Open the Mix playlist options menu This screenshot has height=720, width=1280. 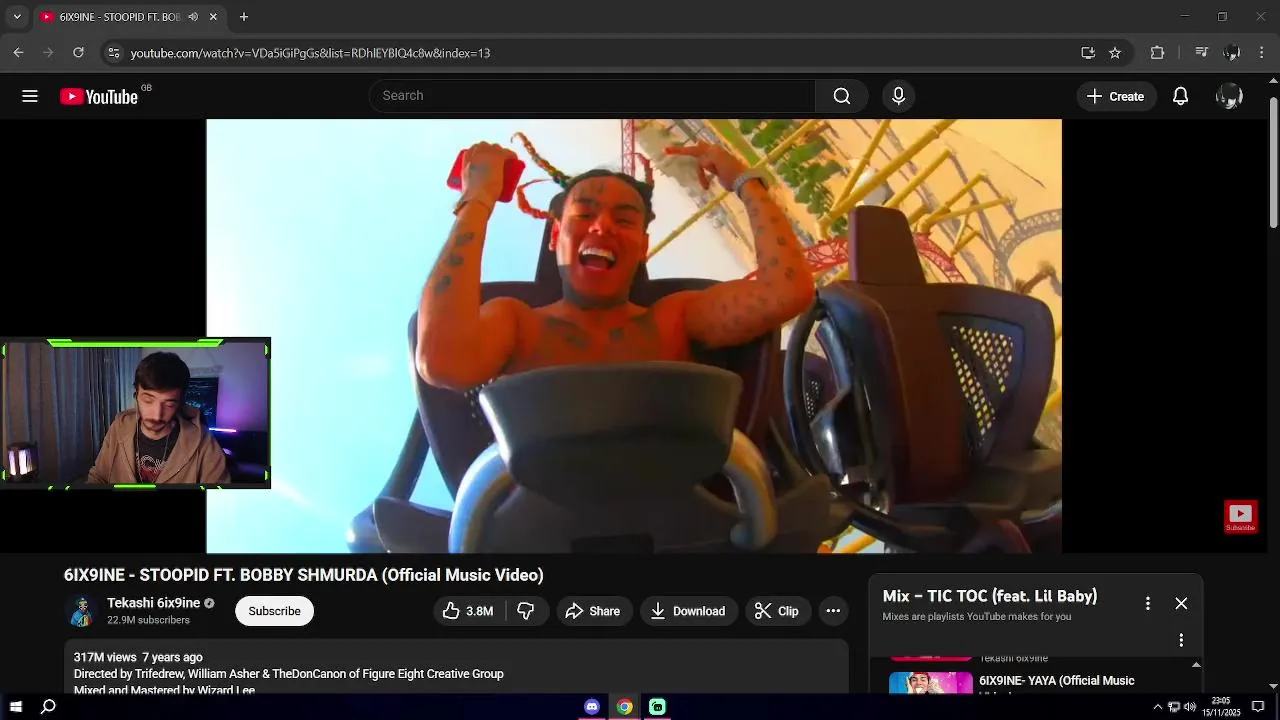[x=1148, y=603]
